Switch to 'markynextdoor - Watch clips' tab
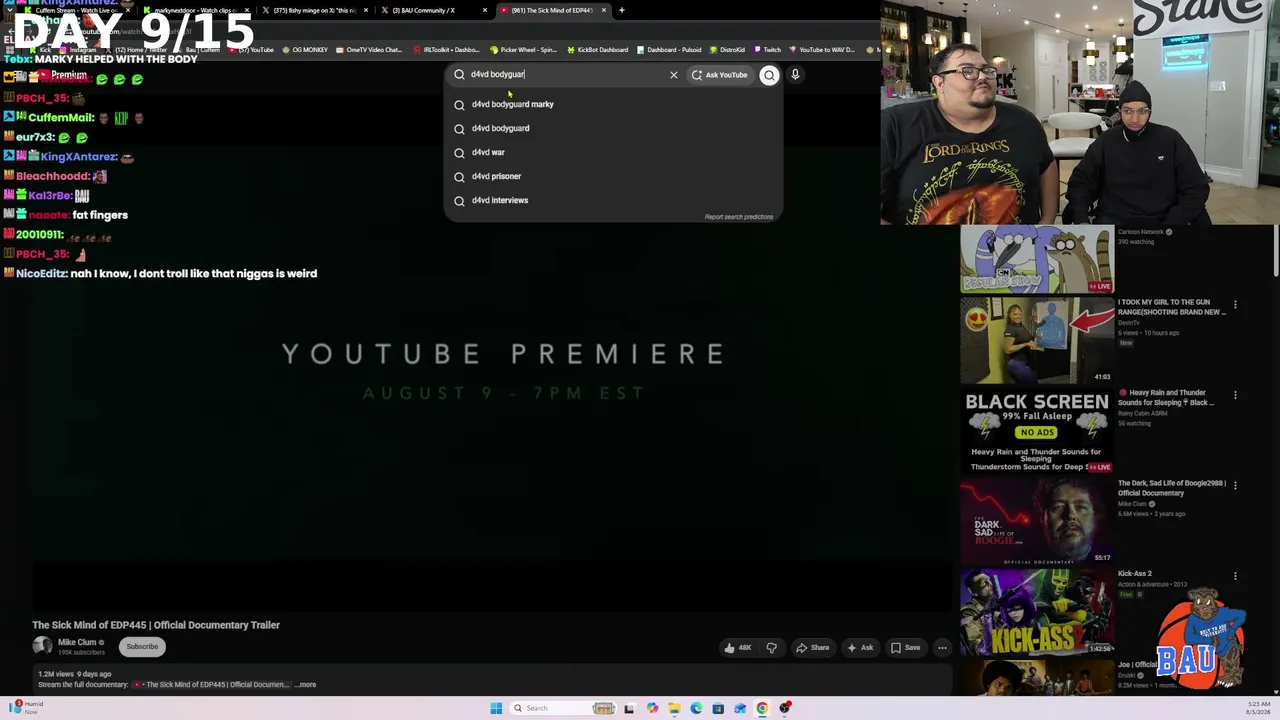Image resolution: width=1280 pixels, height=720 pixels. pyautogui.click(x=194, y=10)
